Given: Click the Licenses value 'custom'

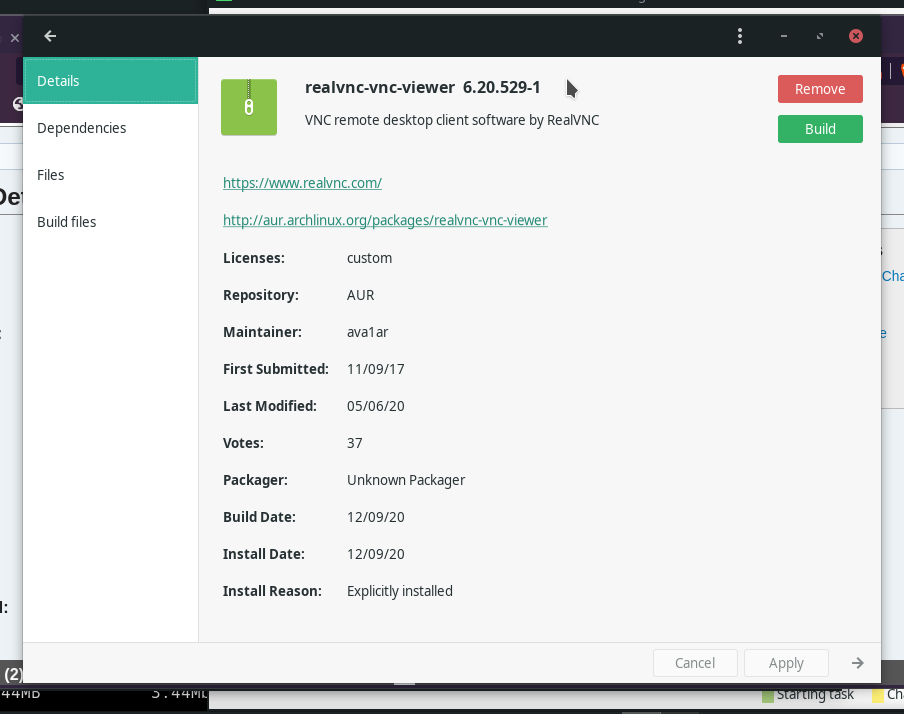Looking at the screenshot, I should [x=370, y=258].
